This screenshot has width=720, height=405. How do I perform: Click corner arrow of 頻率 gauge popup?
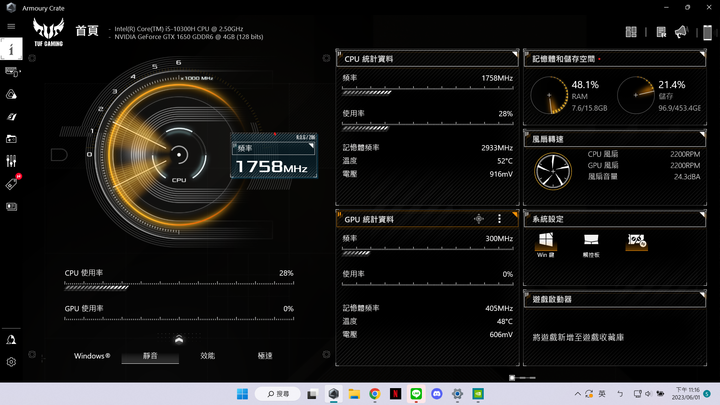point(311,146)
